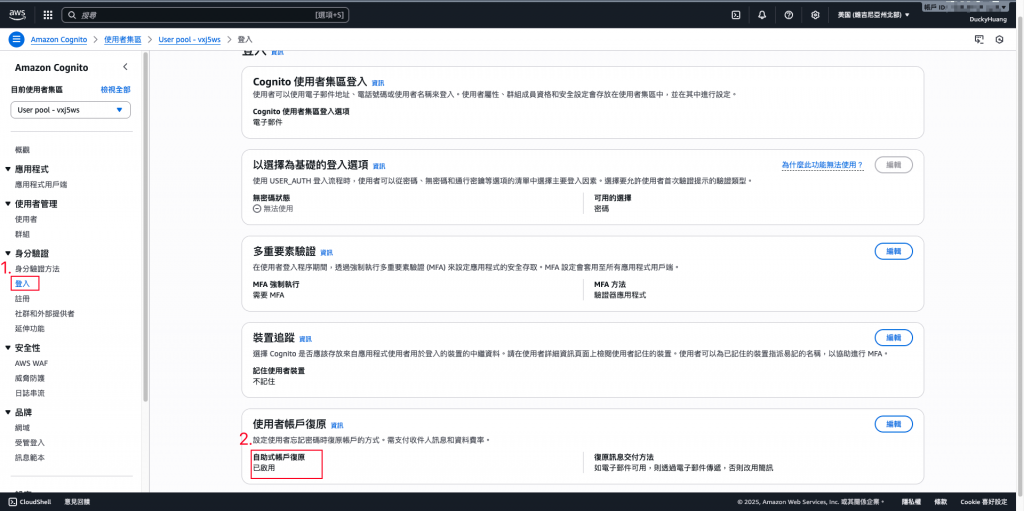This screenshot has width=1024, height=511.
Task: Click the screen icon left of the clock
Action: pyautogui.click(x=978, y=39)
